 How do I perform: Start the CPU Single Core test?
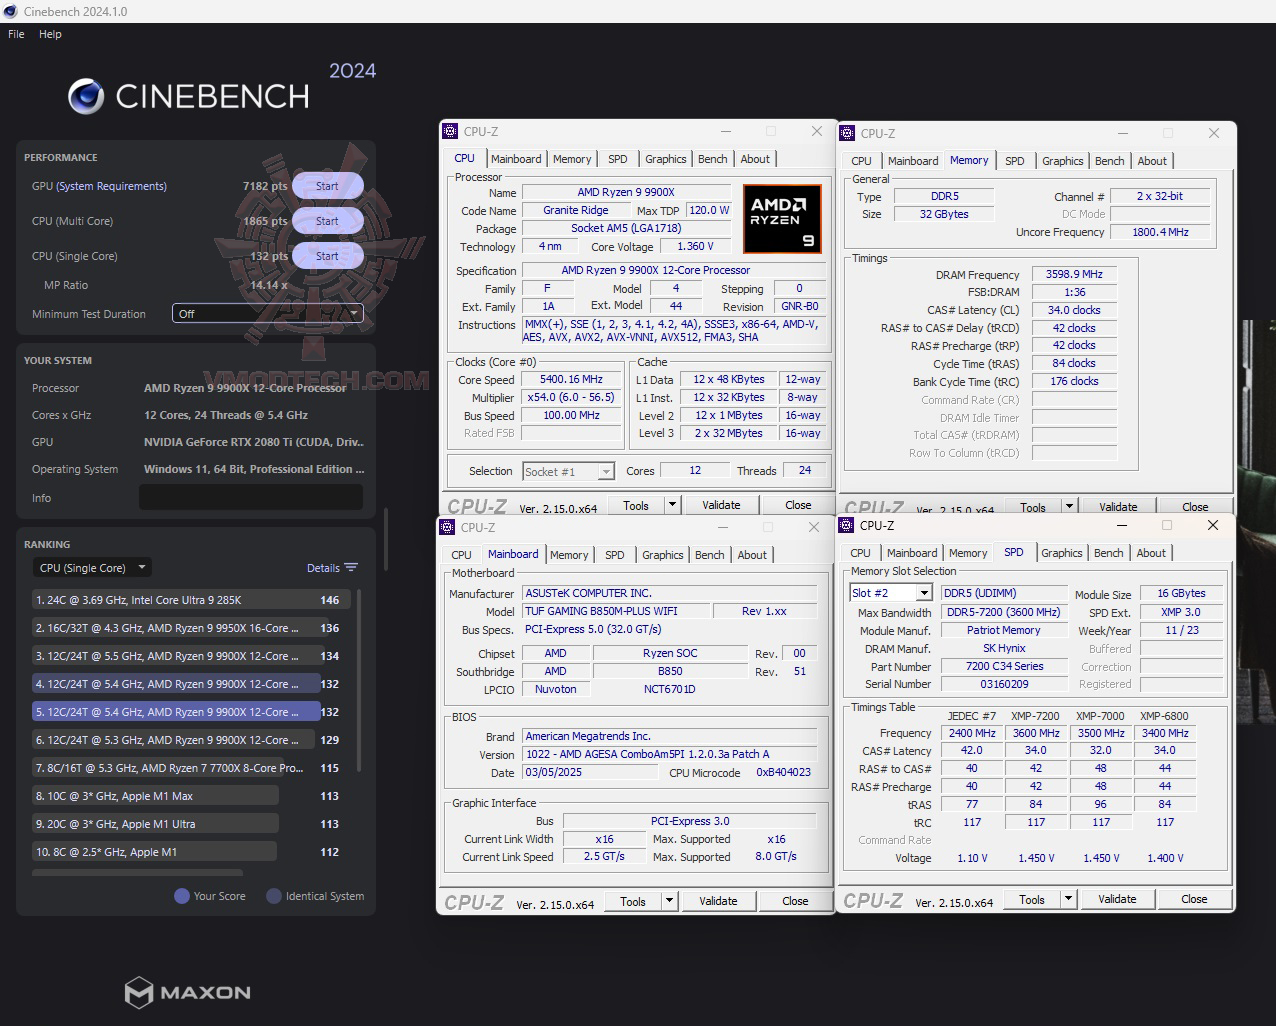tap(327, 256)
